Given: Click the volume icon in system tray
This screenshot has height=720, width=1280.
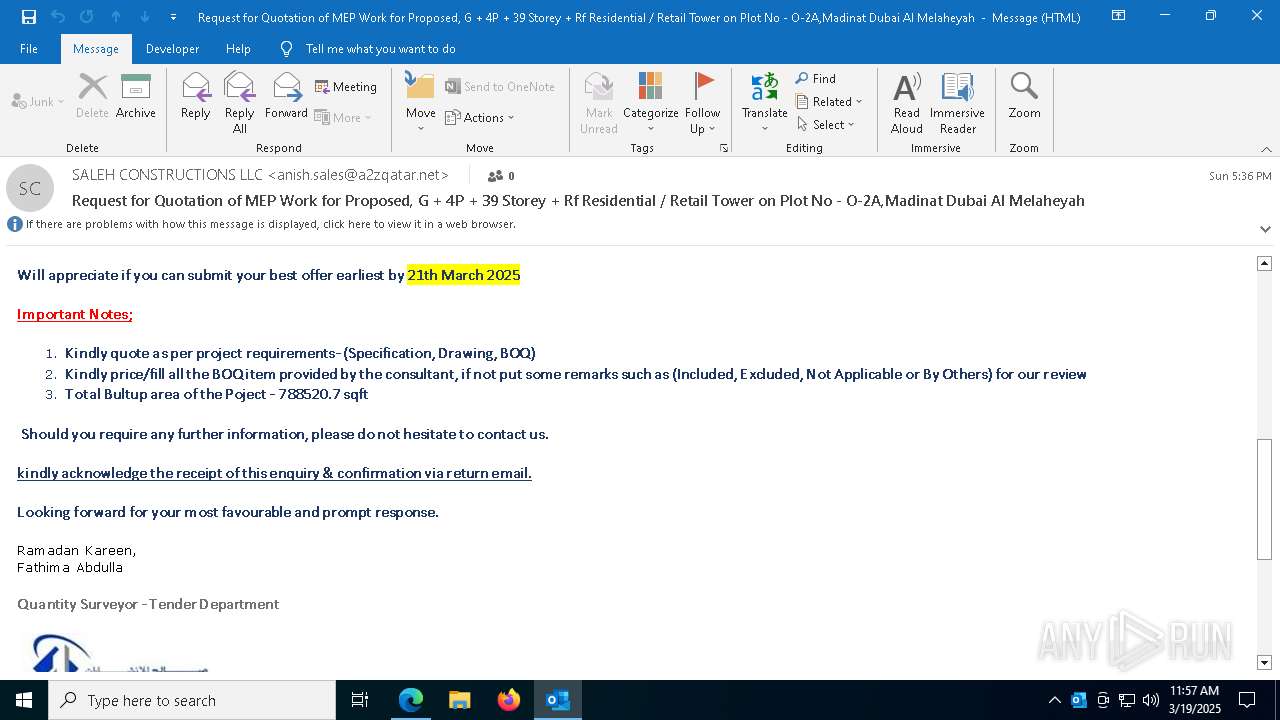Looking at the screenshot, I should tap(1151, 700).
